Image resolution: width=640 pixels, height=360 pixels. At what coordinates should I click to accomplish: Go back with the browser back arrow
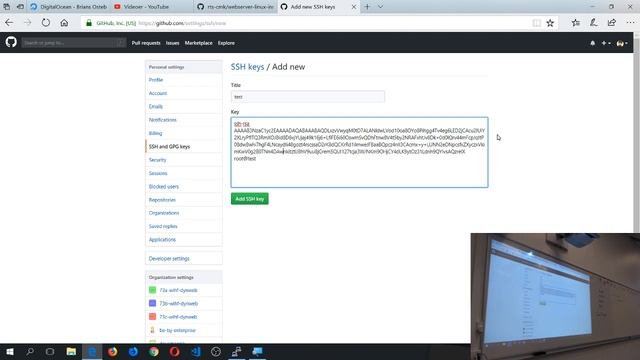(9, 23)
